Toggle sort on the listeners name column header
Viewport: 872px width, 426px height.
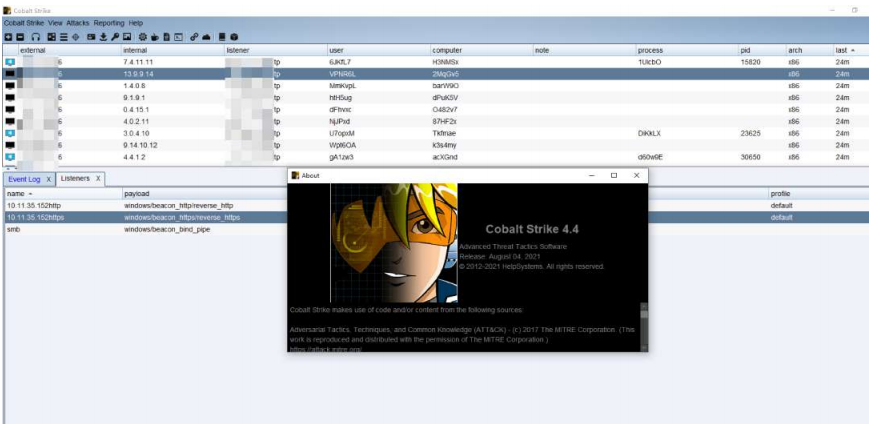tap(63, 194)
